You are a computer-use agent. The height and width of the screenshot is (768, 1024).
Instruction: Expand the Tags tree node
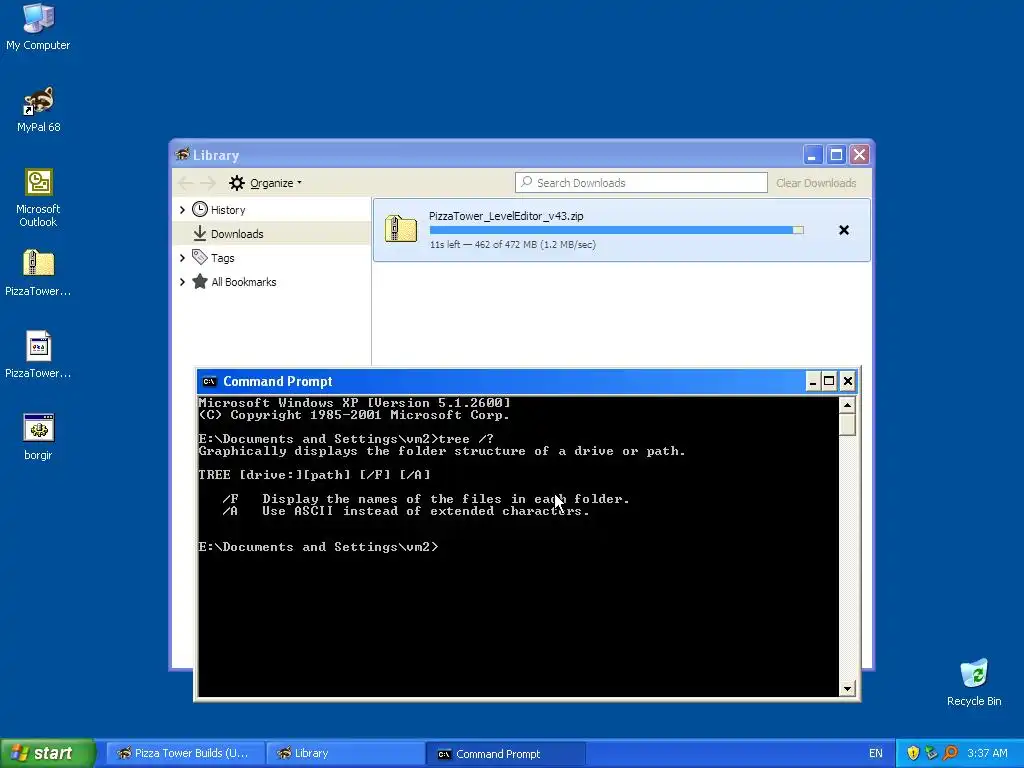182,258
